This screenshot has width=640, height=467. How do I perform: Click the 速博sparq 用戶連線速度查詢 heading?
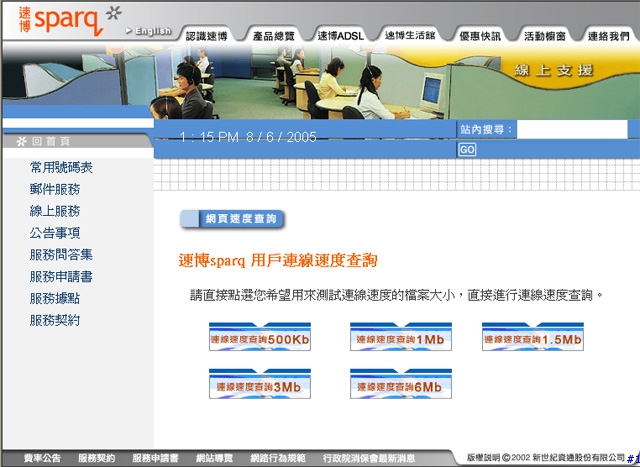point(278,260)
